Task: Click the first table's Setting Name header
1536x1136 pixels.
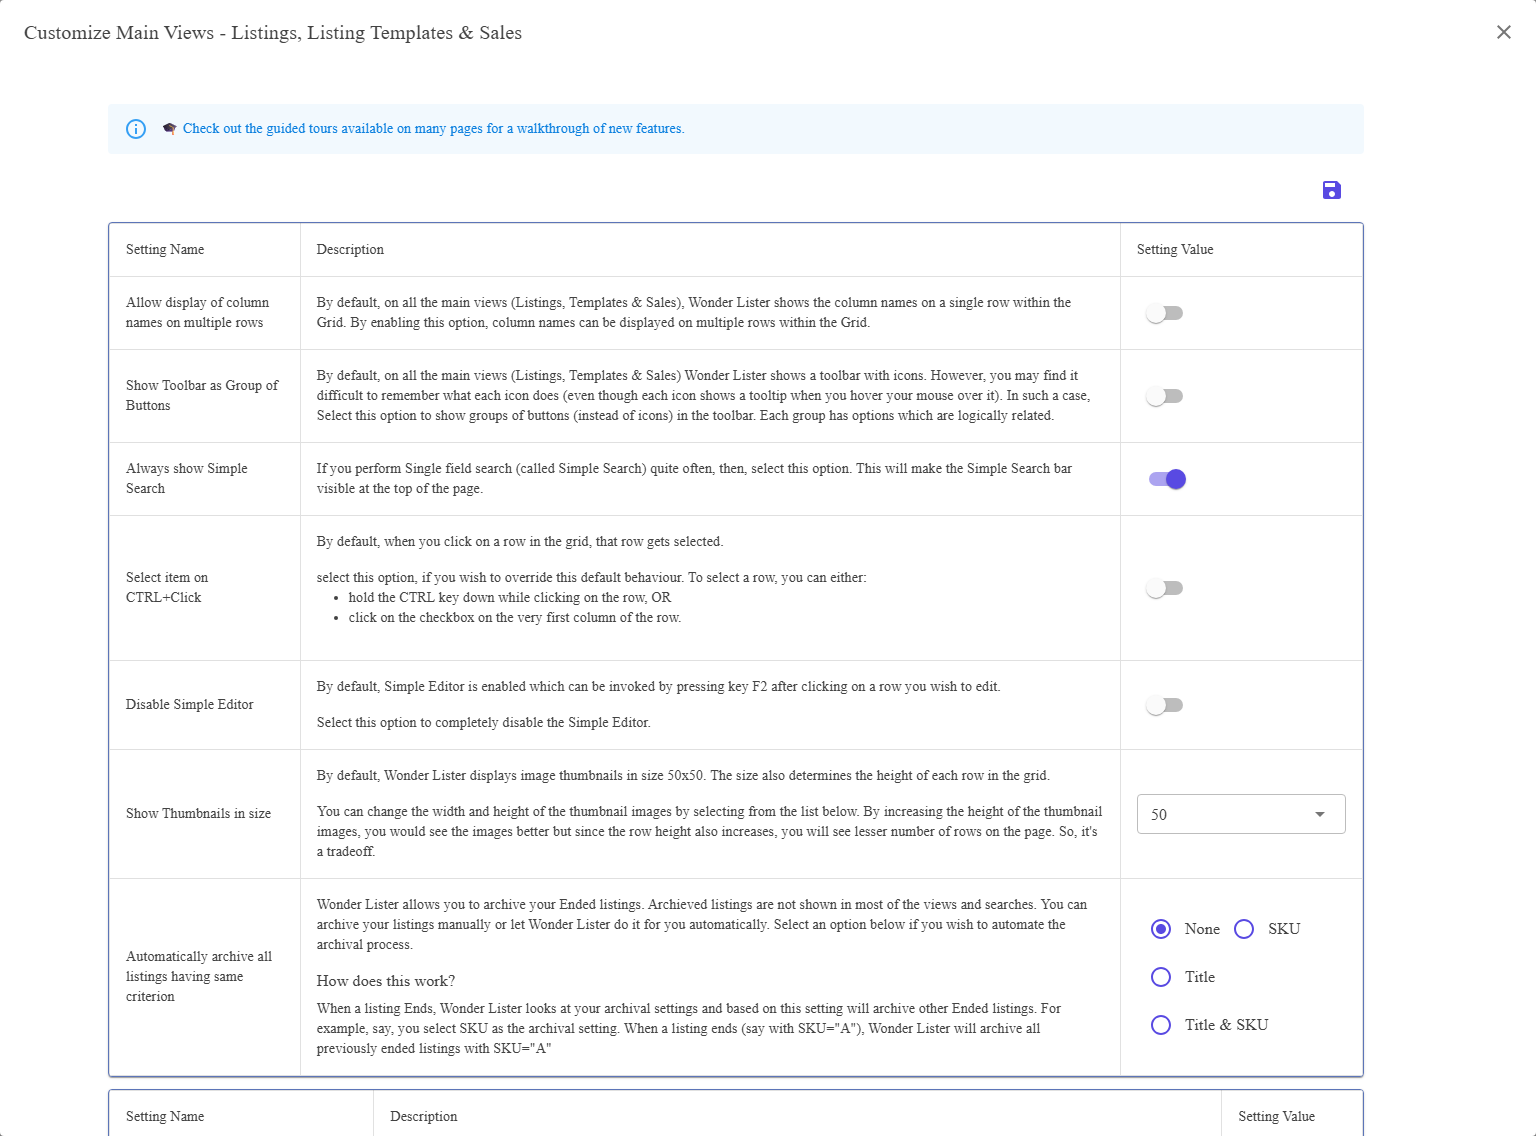Action: [165, 250]
